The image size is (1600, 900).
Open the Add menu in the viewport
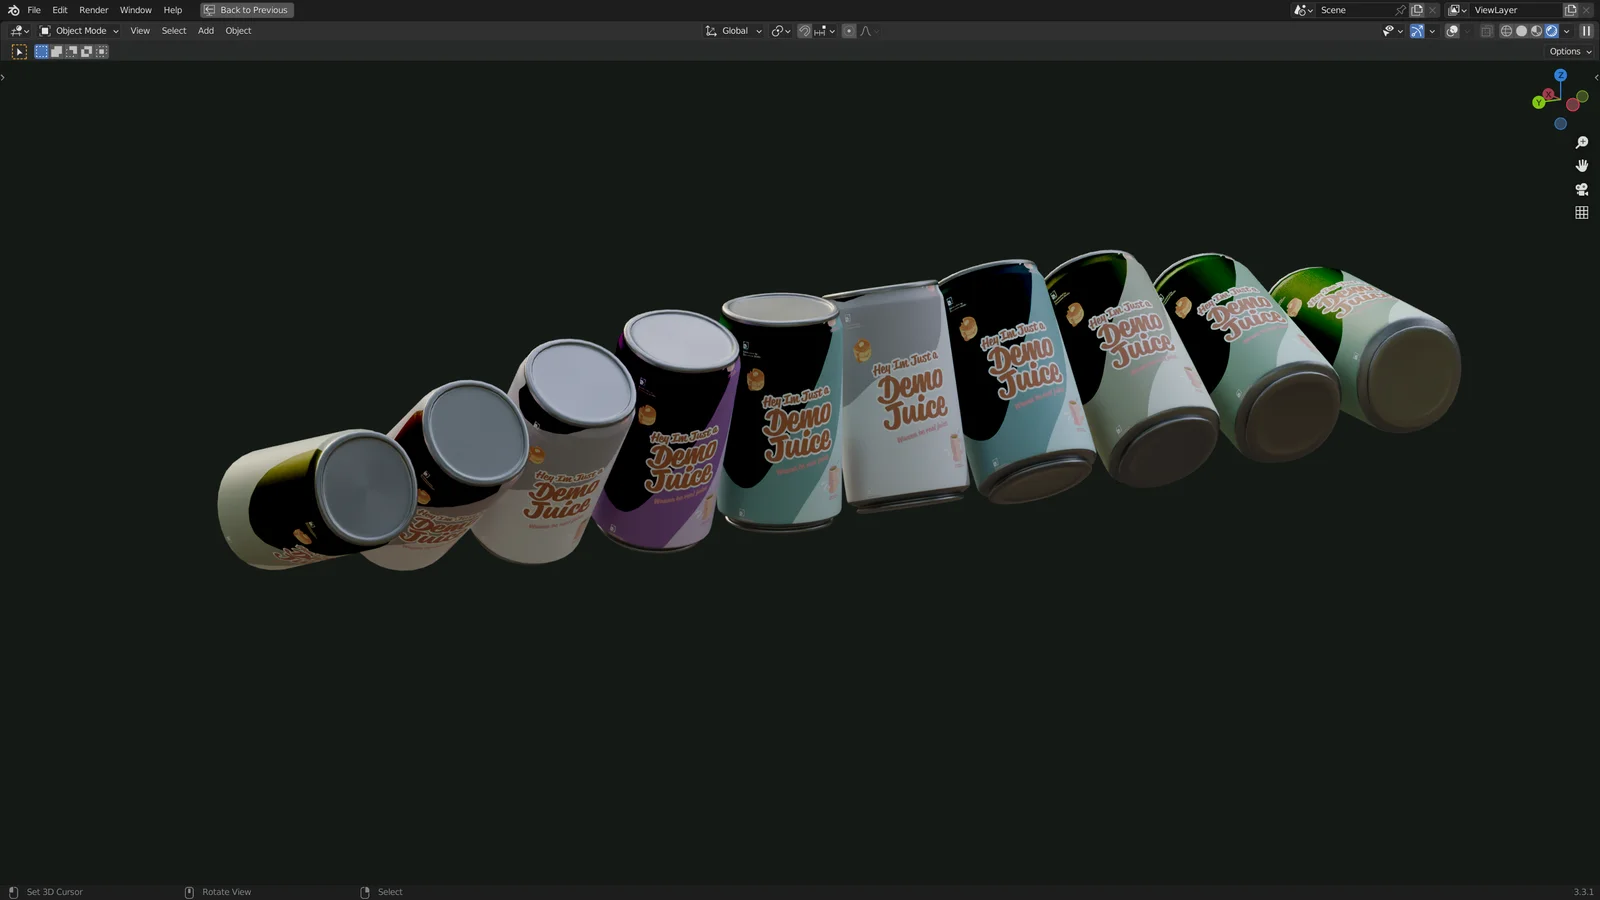[x=205, y=31]
